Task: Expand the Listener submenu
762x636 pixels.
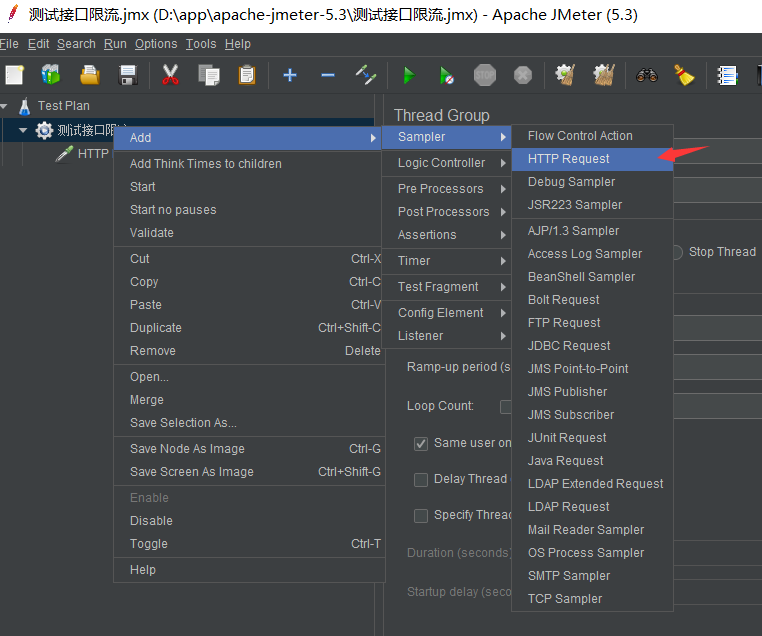Action: [447, 336]
